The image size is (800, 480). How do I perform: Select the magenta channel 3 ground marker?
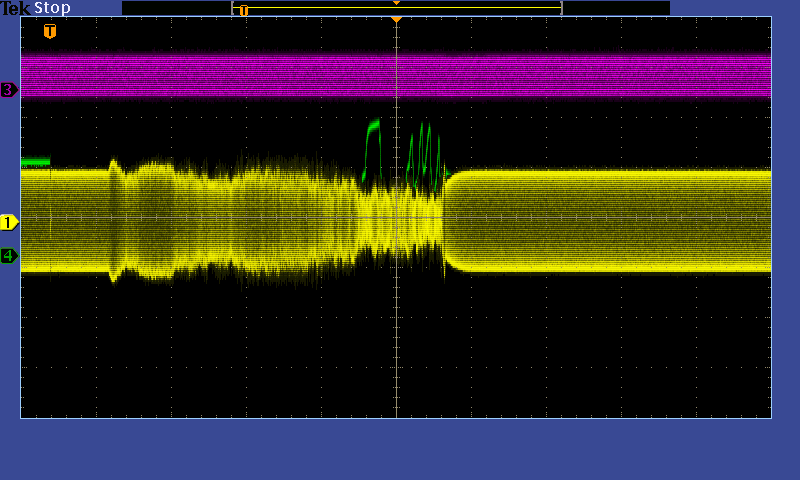(x=9, y=90)
